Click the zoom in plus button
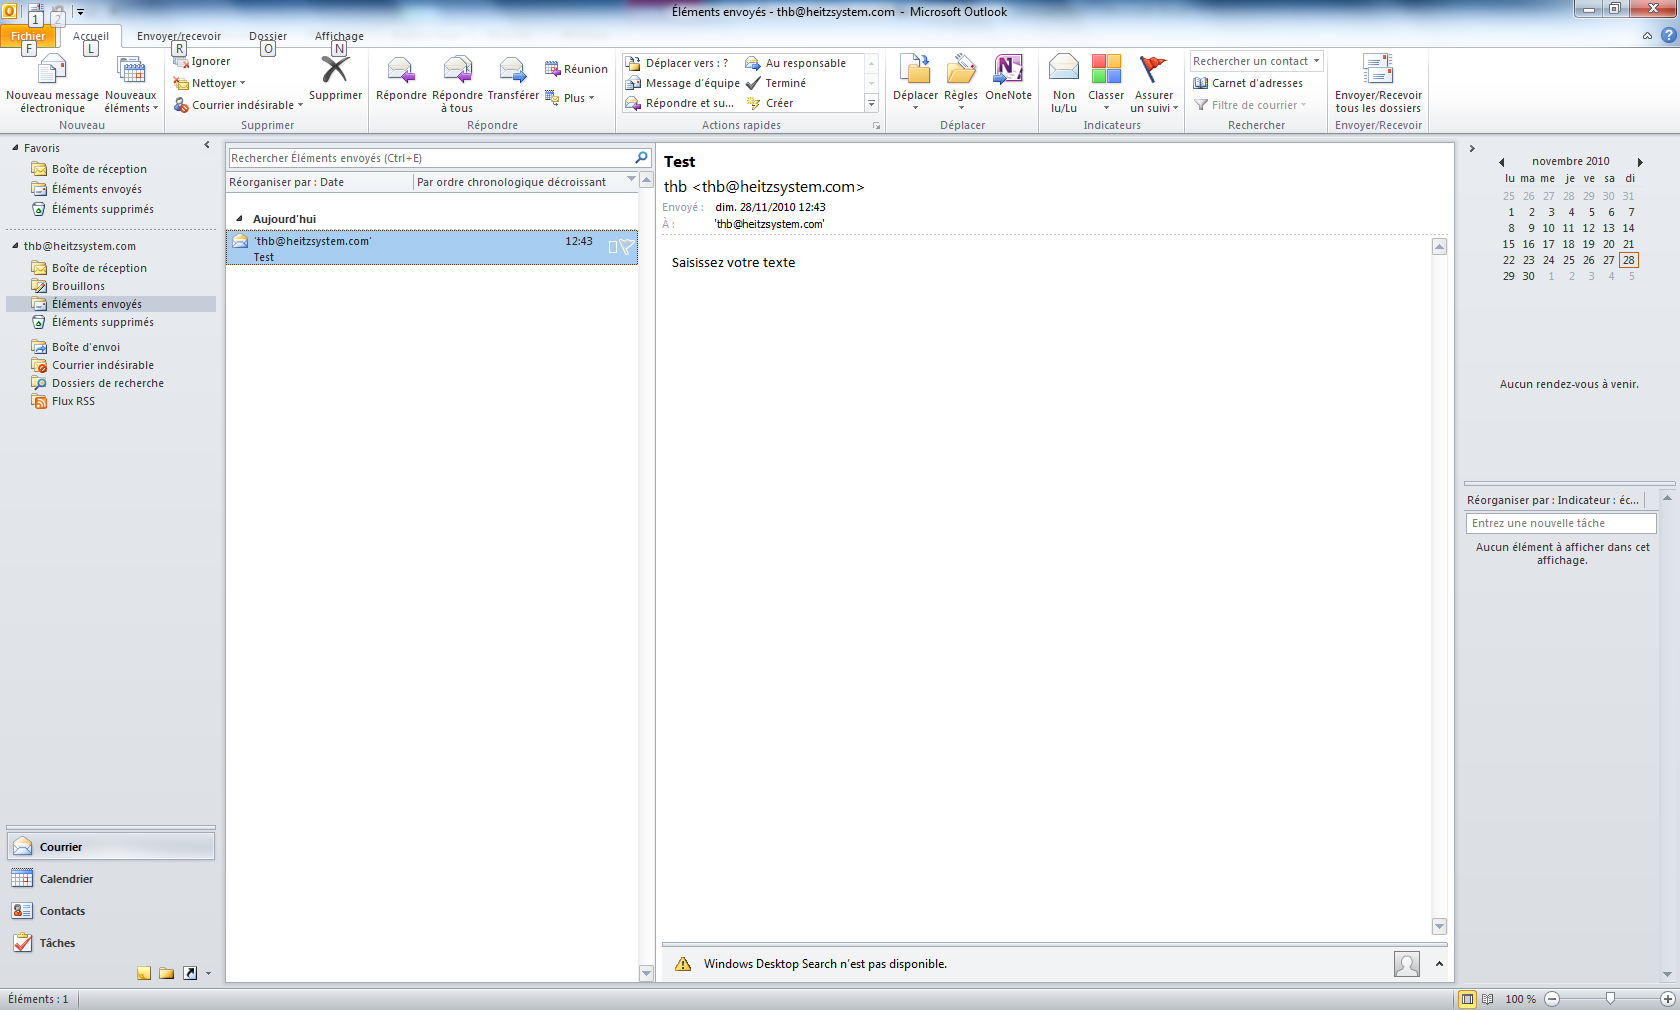The width and height of the screenshot is (1680, 1010). 1667,999
